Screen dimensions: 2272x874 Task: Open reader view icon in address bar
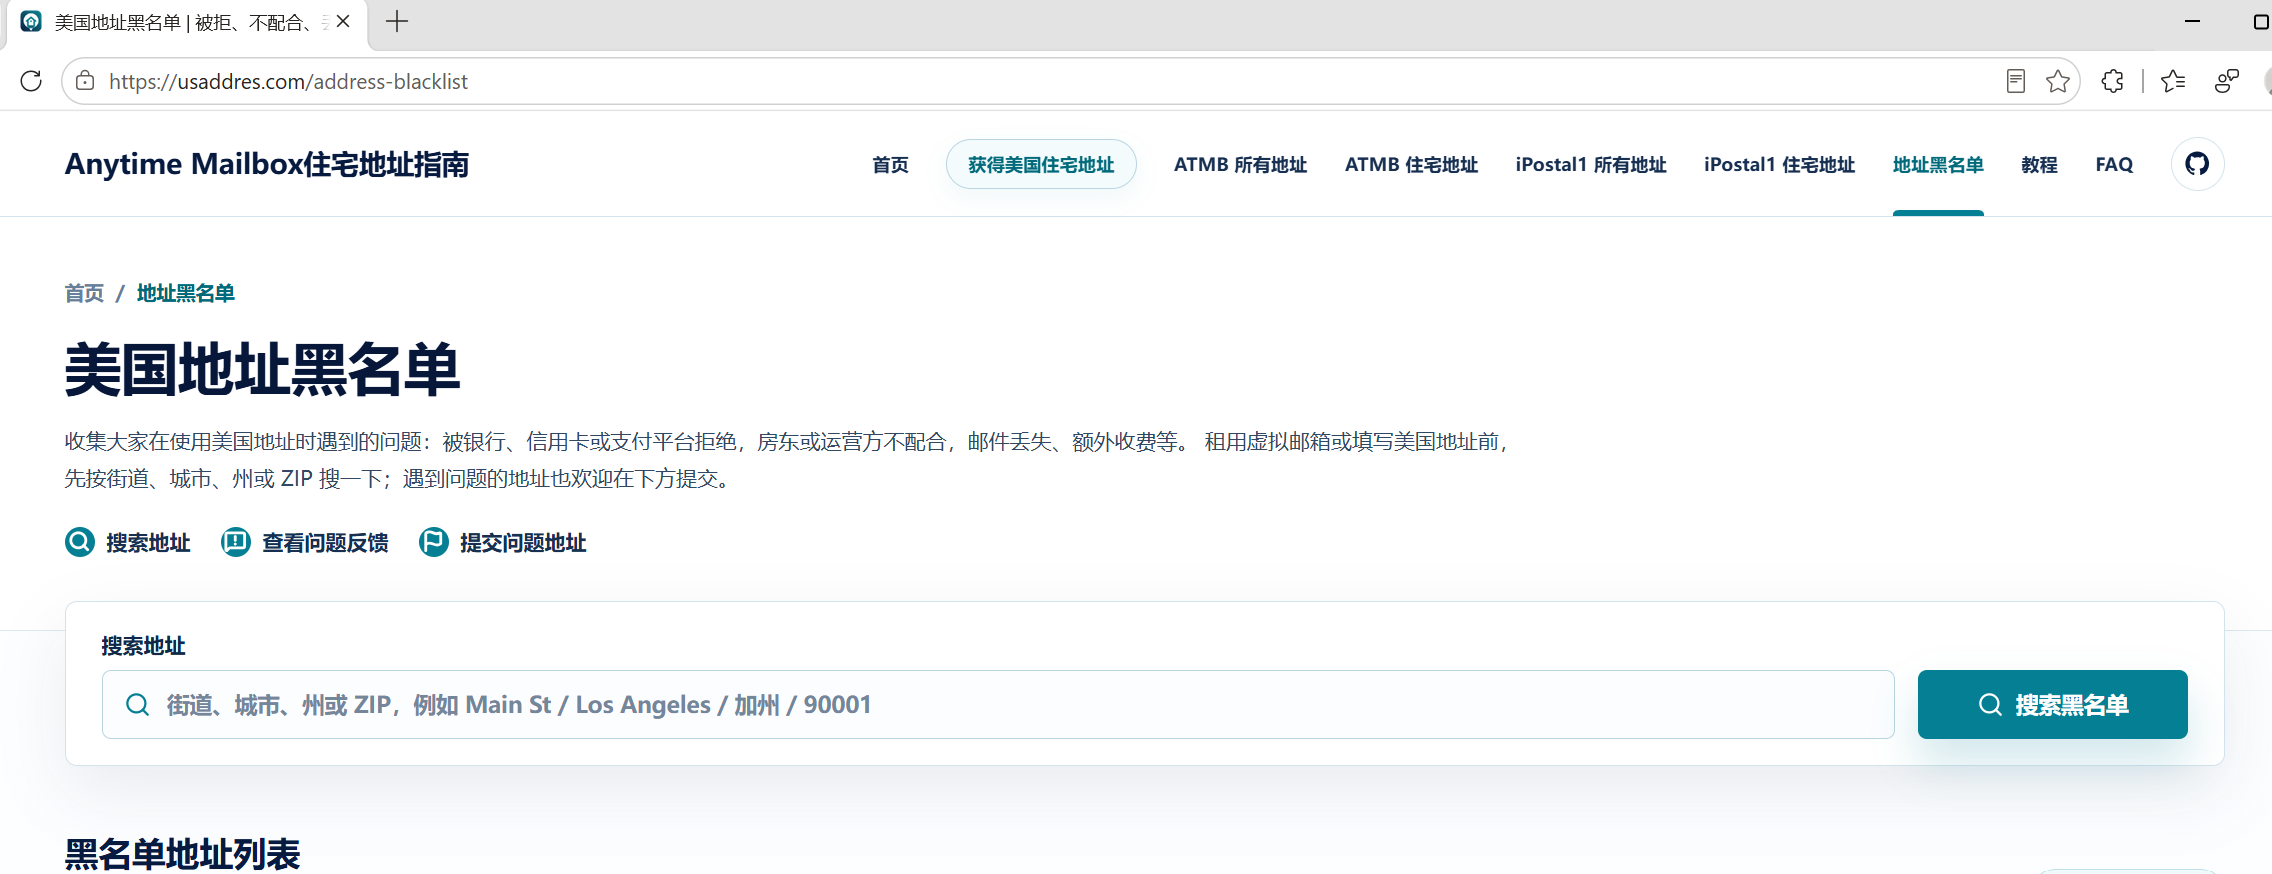pyautogui.click(x=2016, y=81)
